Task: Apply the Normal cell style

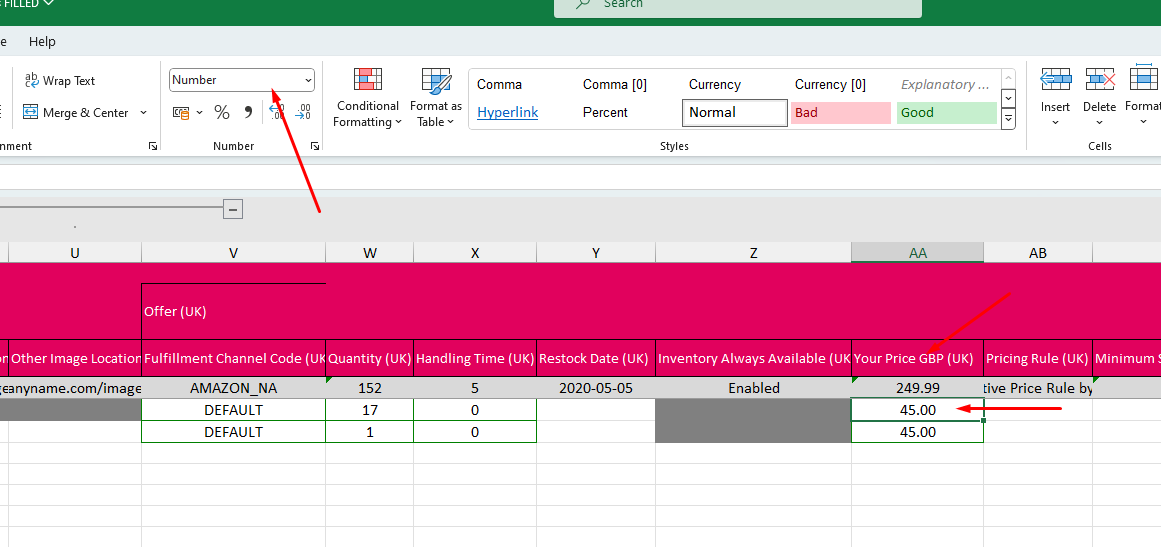Action: tap(735, 113)
